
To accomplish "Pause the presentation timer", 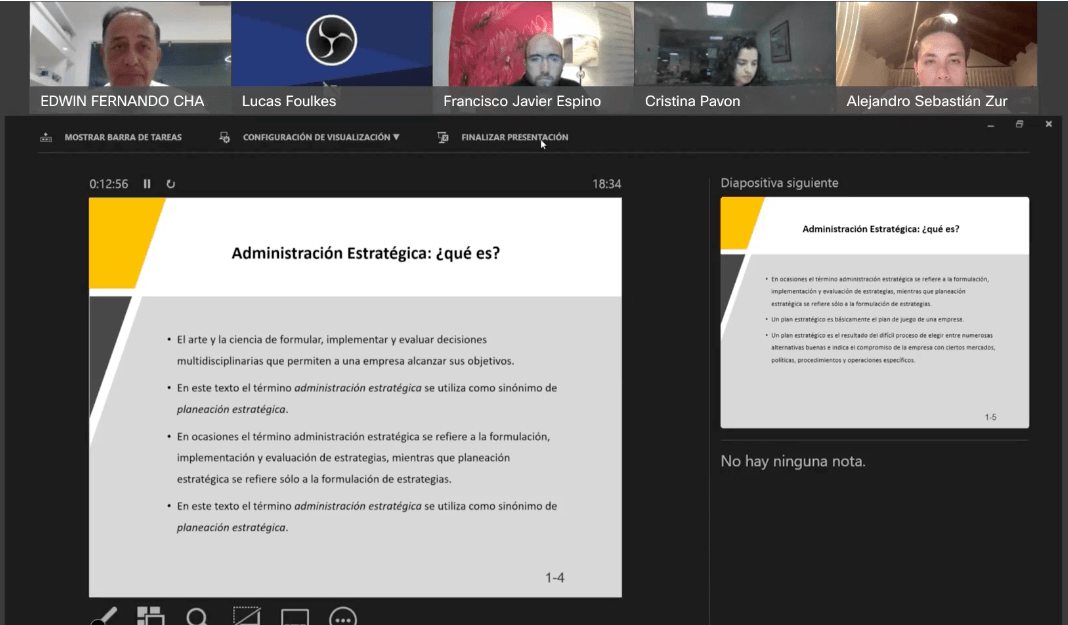I will coord(145,183).
